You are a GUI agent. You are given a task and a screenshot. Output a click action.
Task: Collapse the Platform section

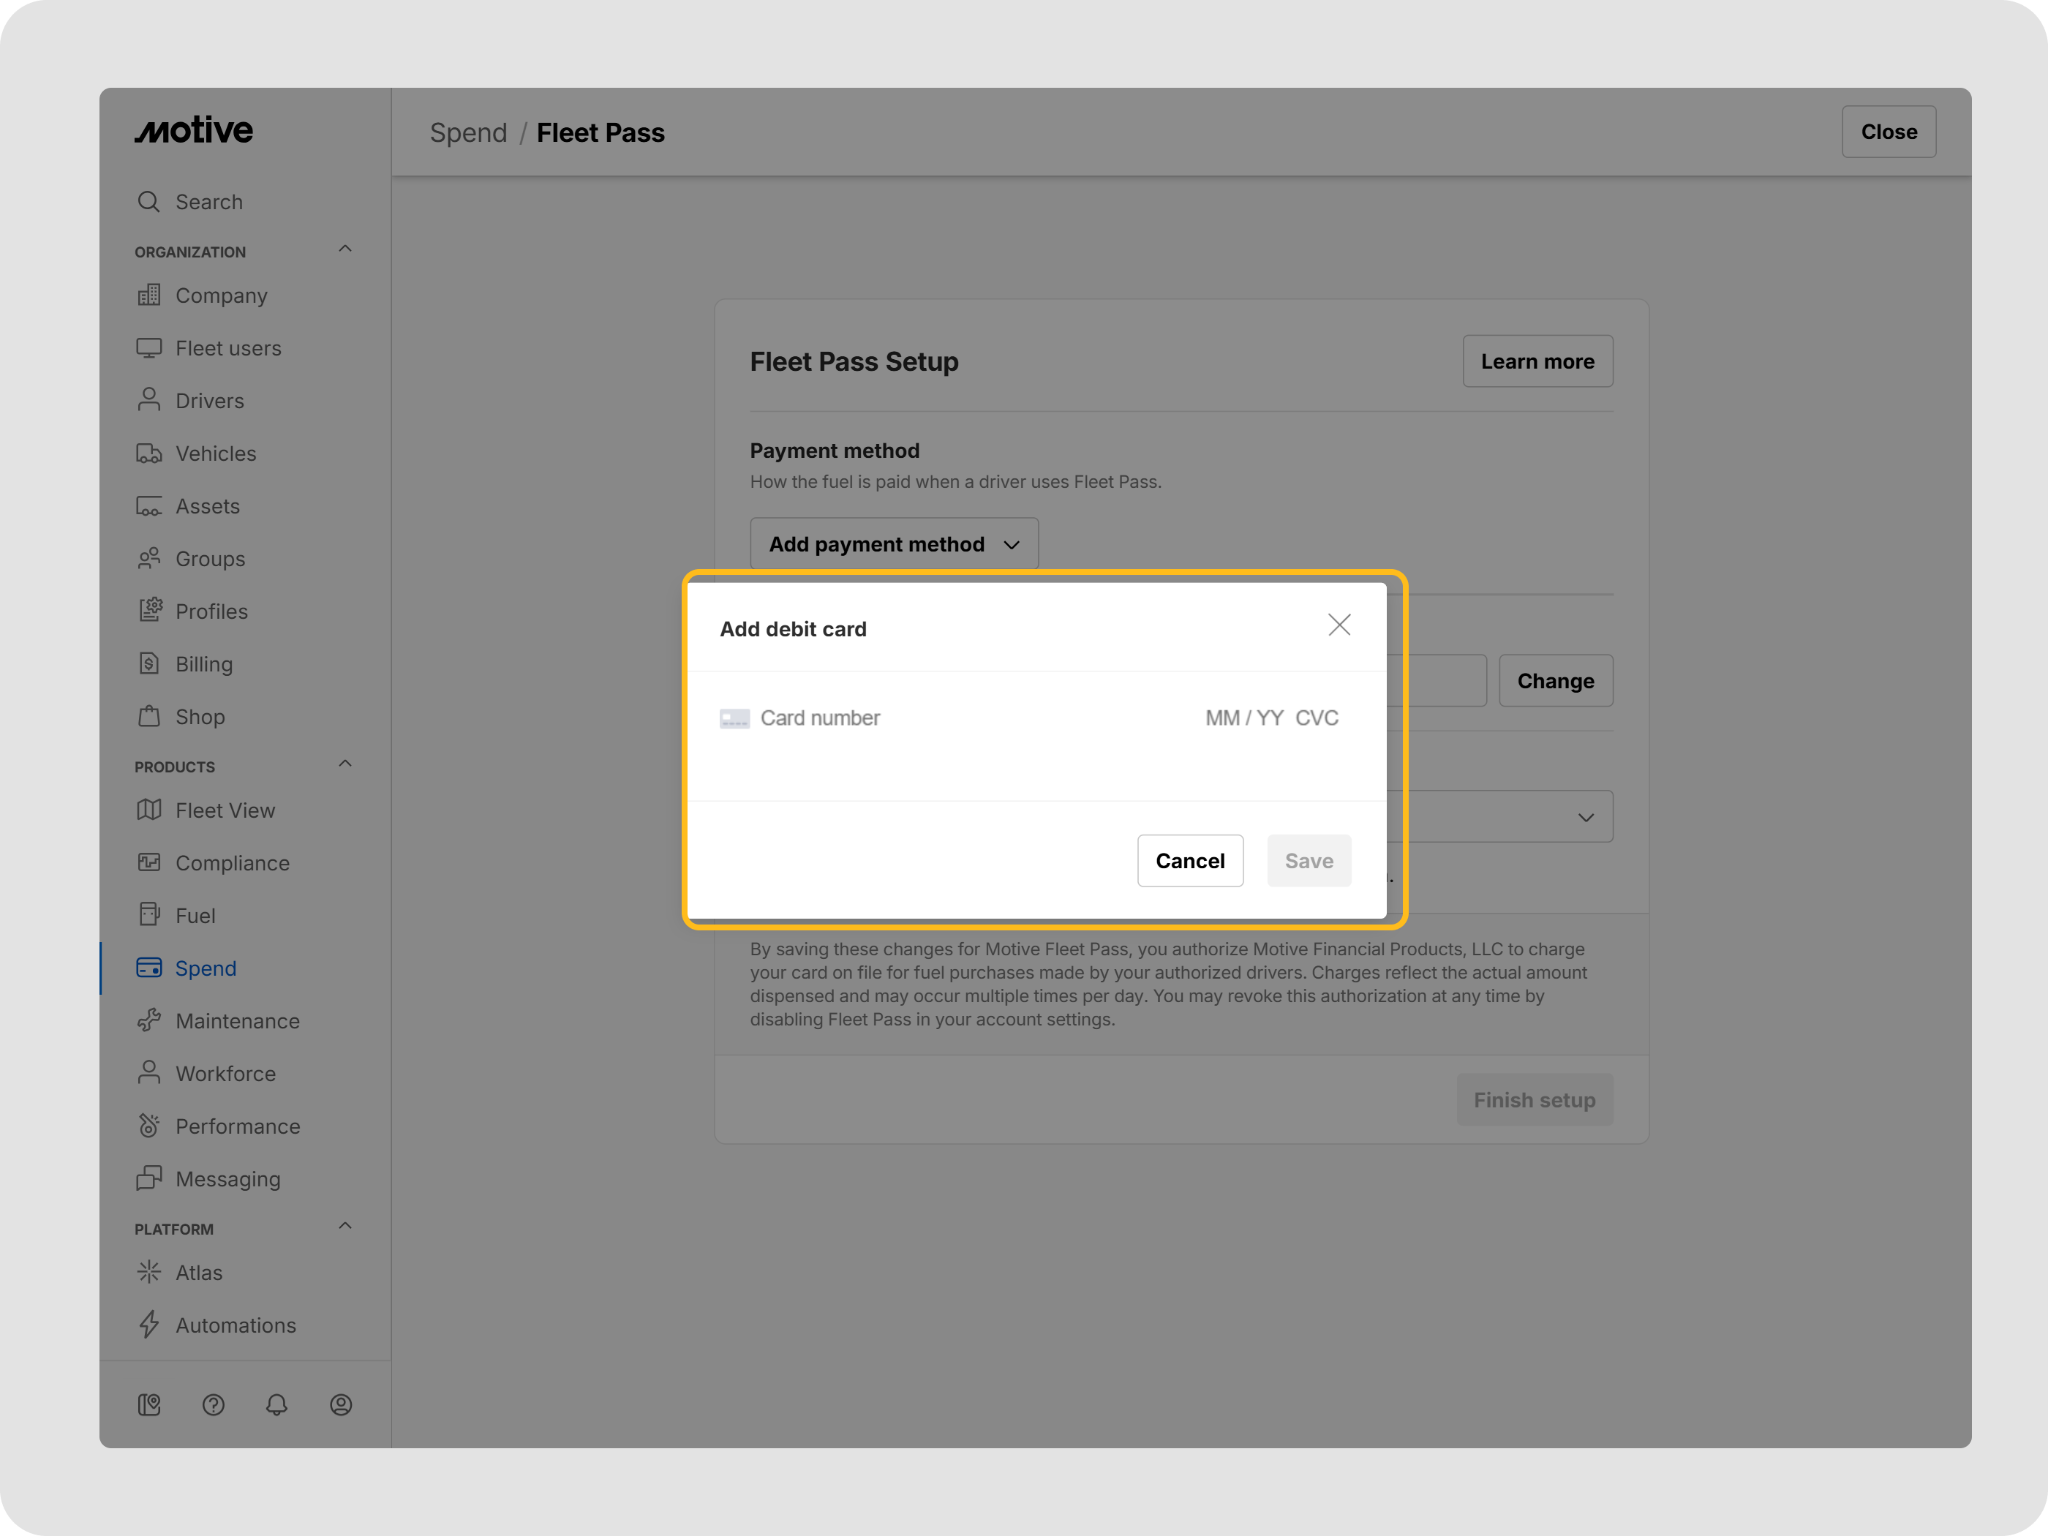tap(345, 1226)
